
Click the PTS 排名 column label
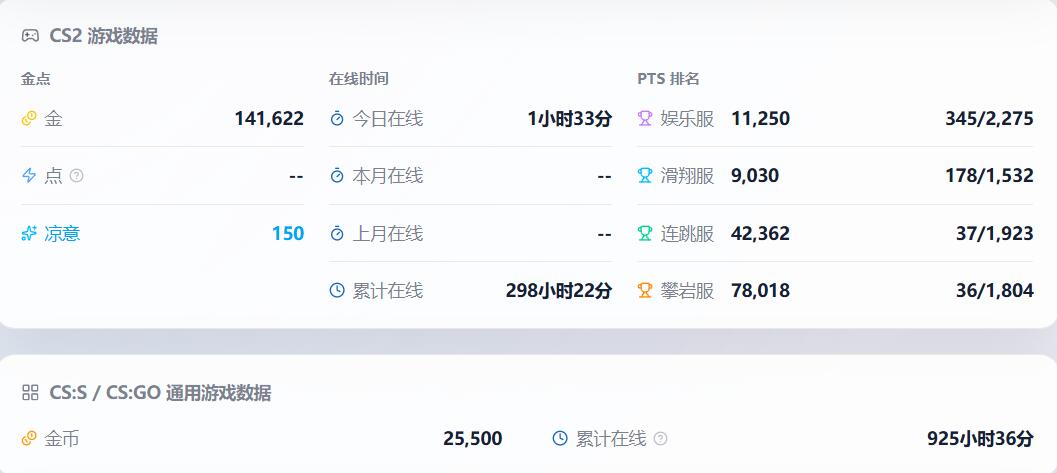point(668,79)
